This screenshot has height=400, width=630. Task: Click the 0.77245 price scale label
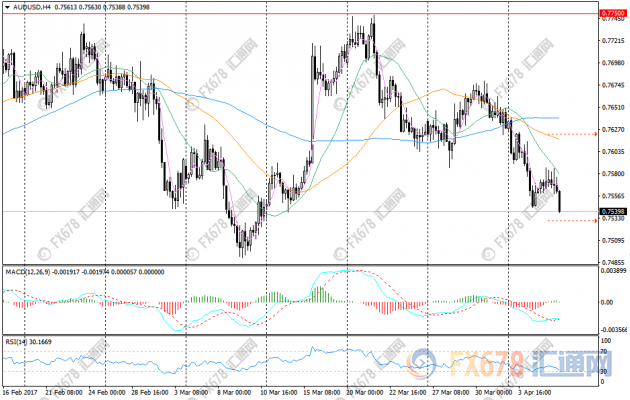pyautogui.click(x=613, y=41)
